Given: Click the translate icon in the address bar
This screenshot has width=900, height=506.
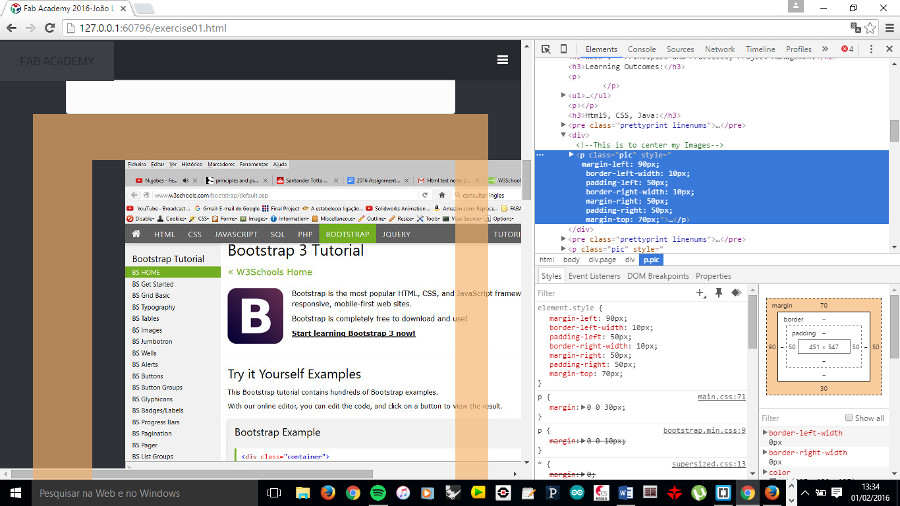Looking at the screenshot, I should (x=855, y=28).
